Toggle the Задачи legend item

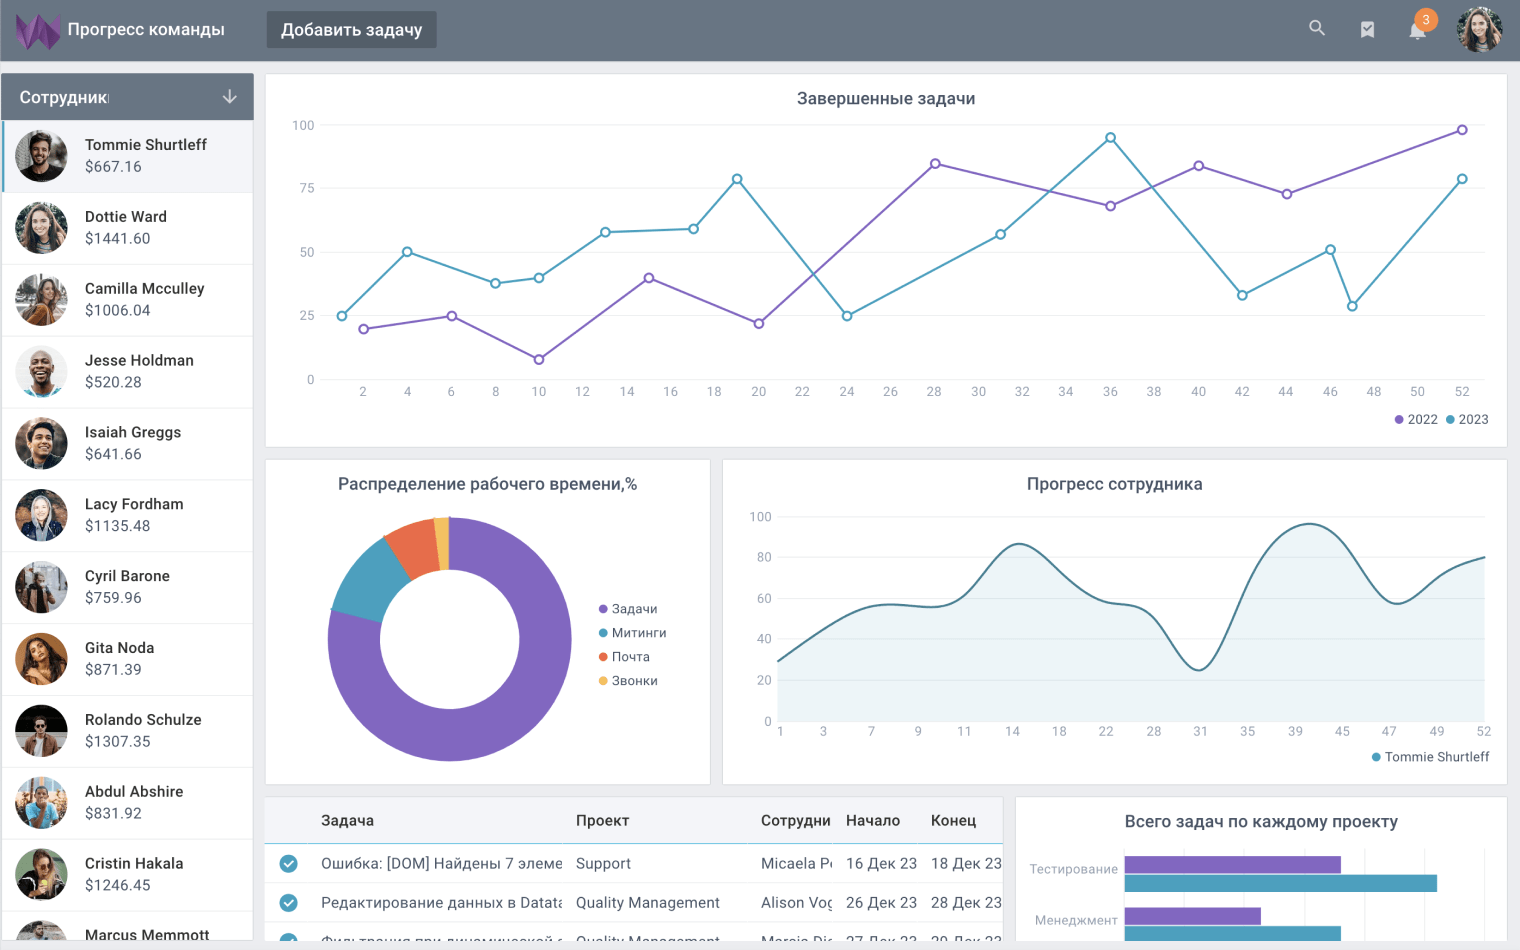pos(628,609)
